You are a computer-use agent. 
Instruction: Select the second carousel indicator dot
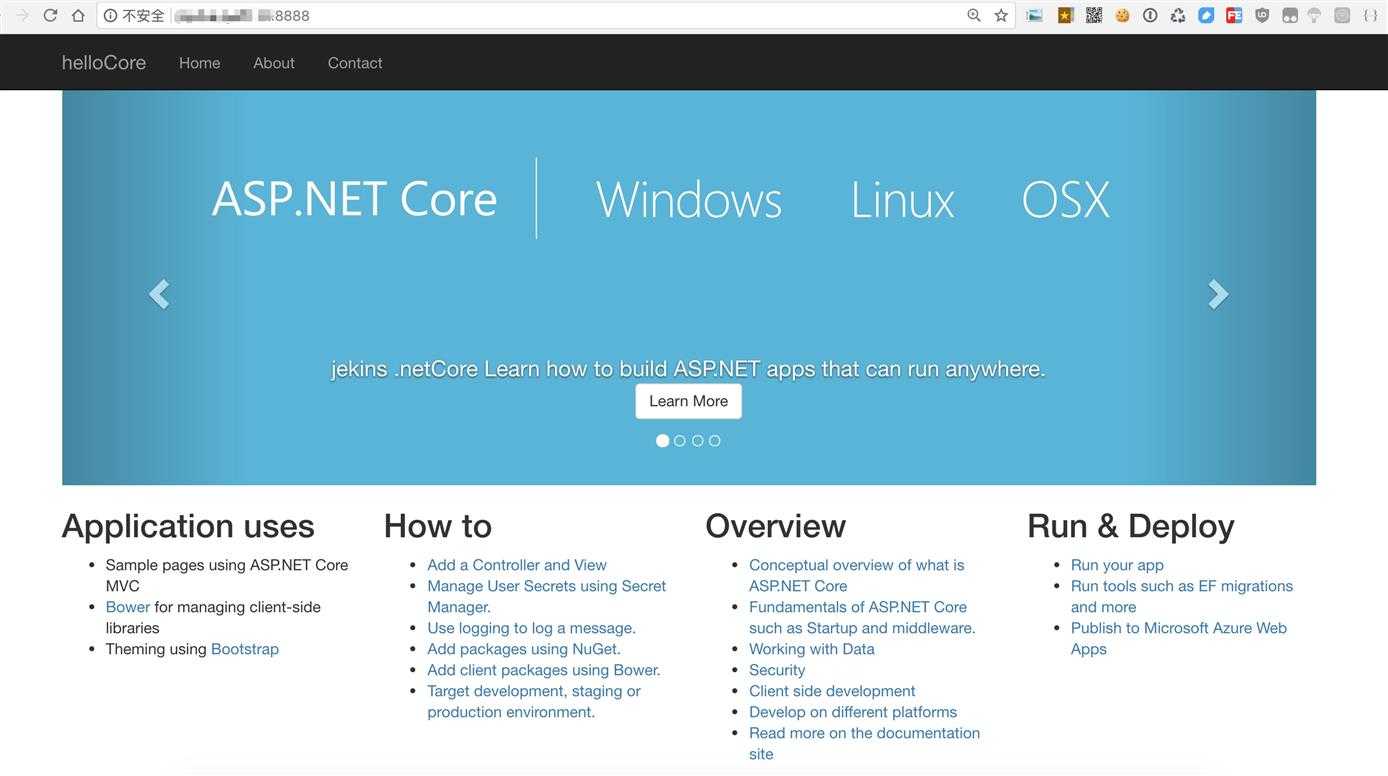(x=680, y=441)
